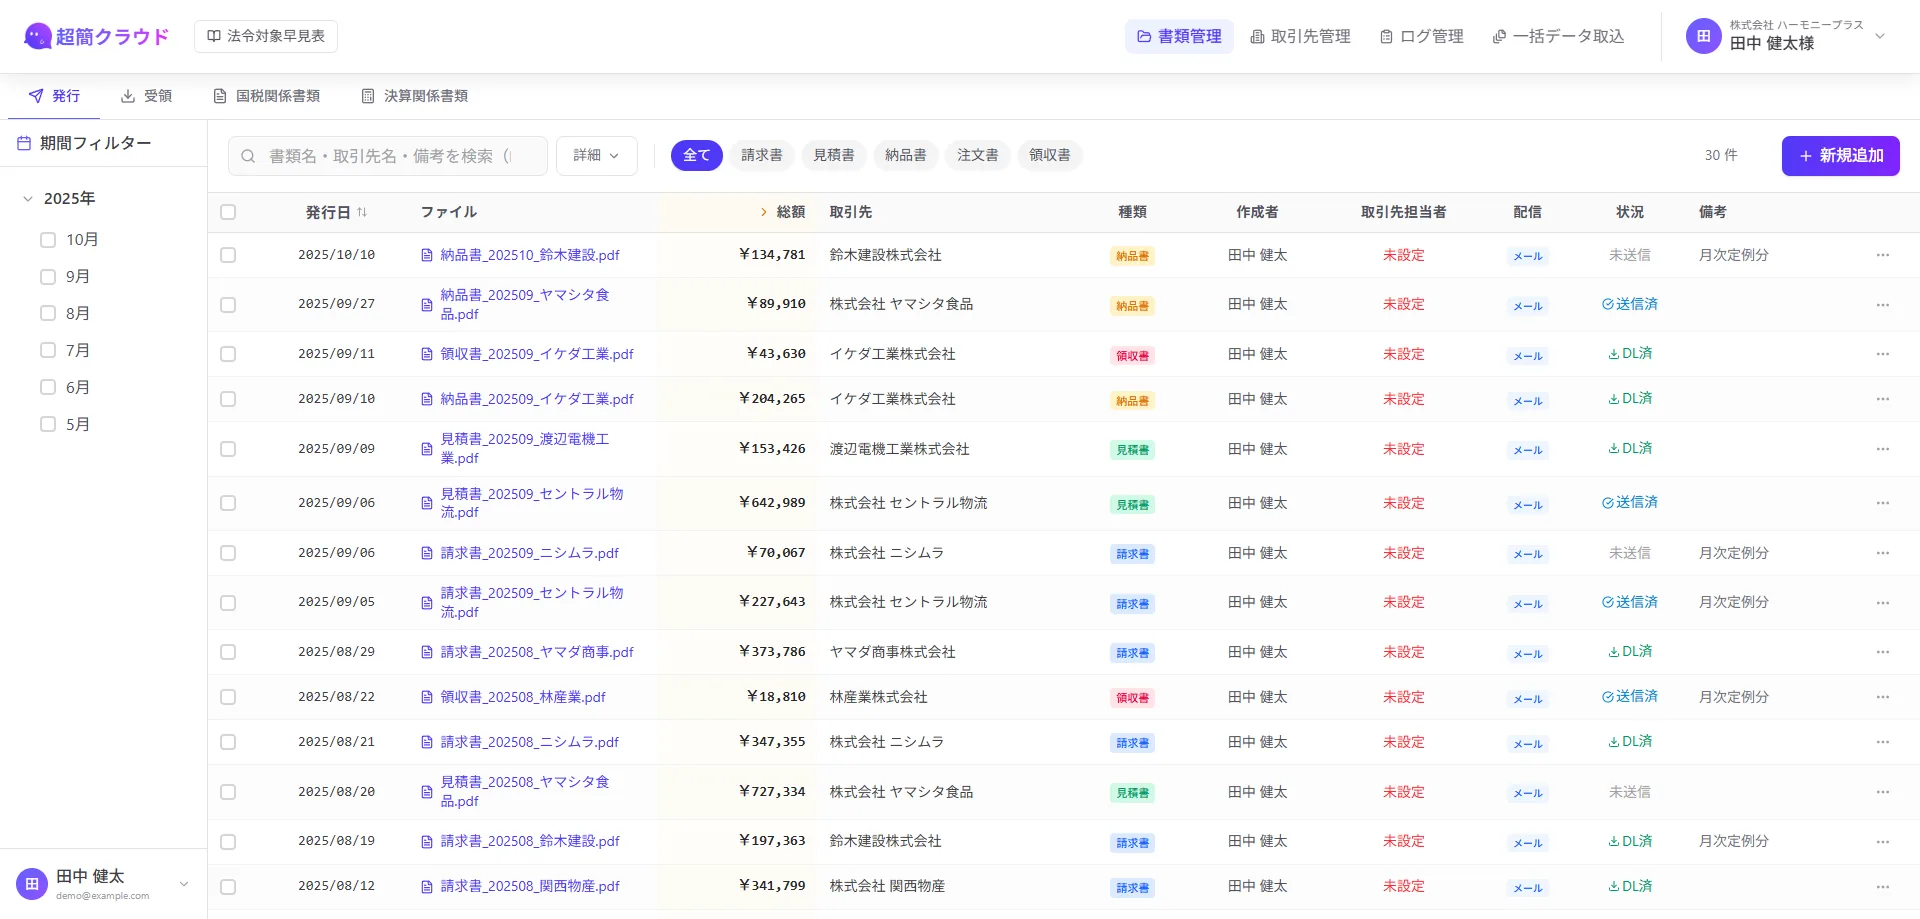Switch to the 決算関係書類 tab
The width and height of the screenshot is (1920, 919).
pos(414,96)
